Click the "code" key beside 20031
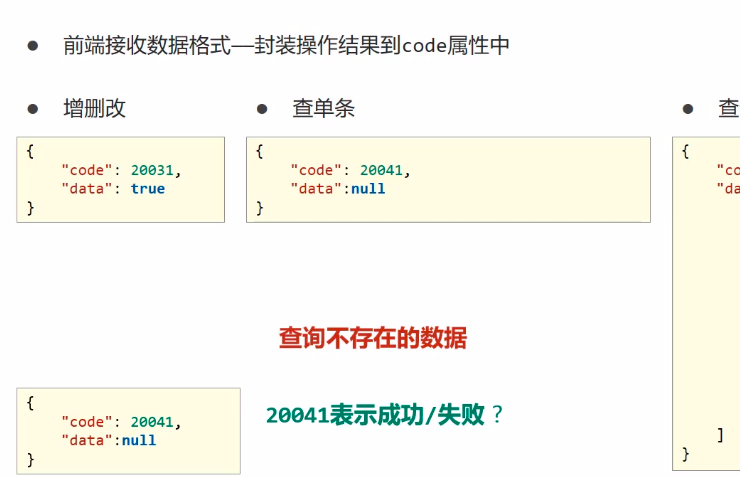This screenshot has height=477, width=740. pyautogui.click(x=87, y=170)
